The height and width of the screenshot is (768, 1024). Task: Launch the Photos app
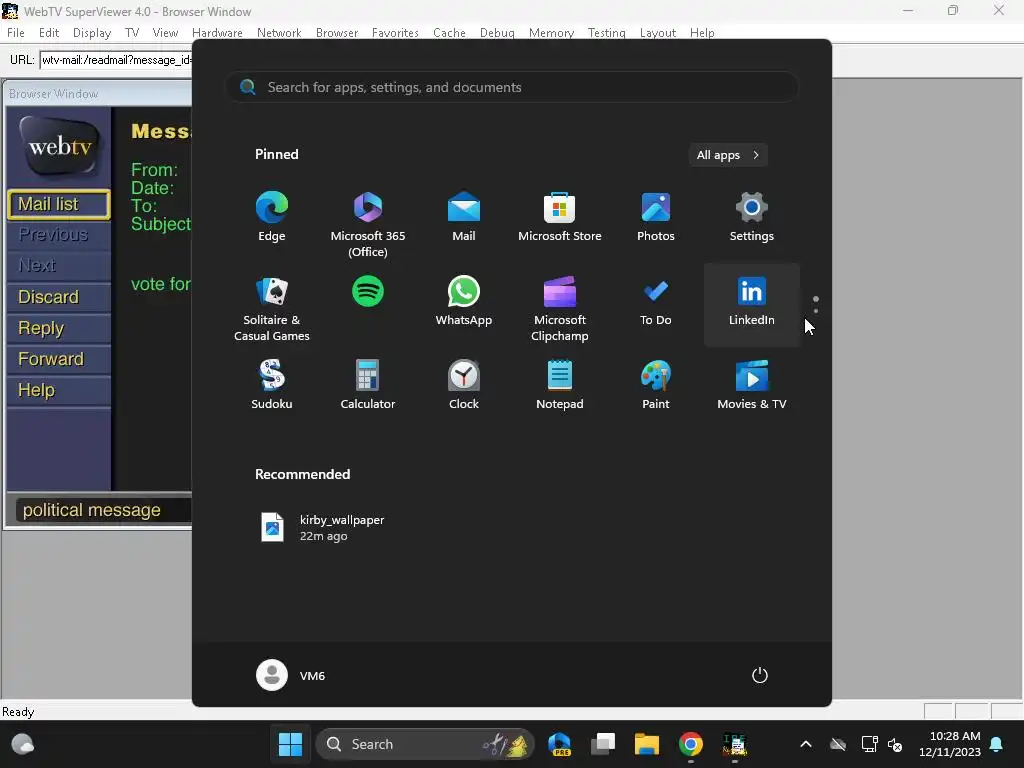click(656, 217)
